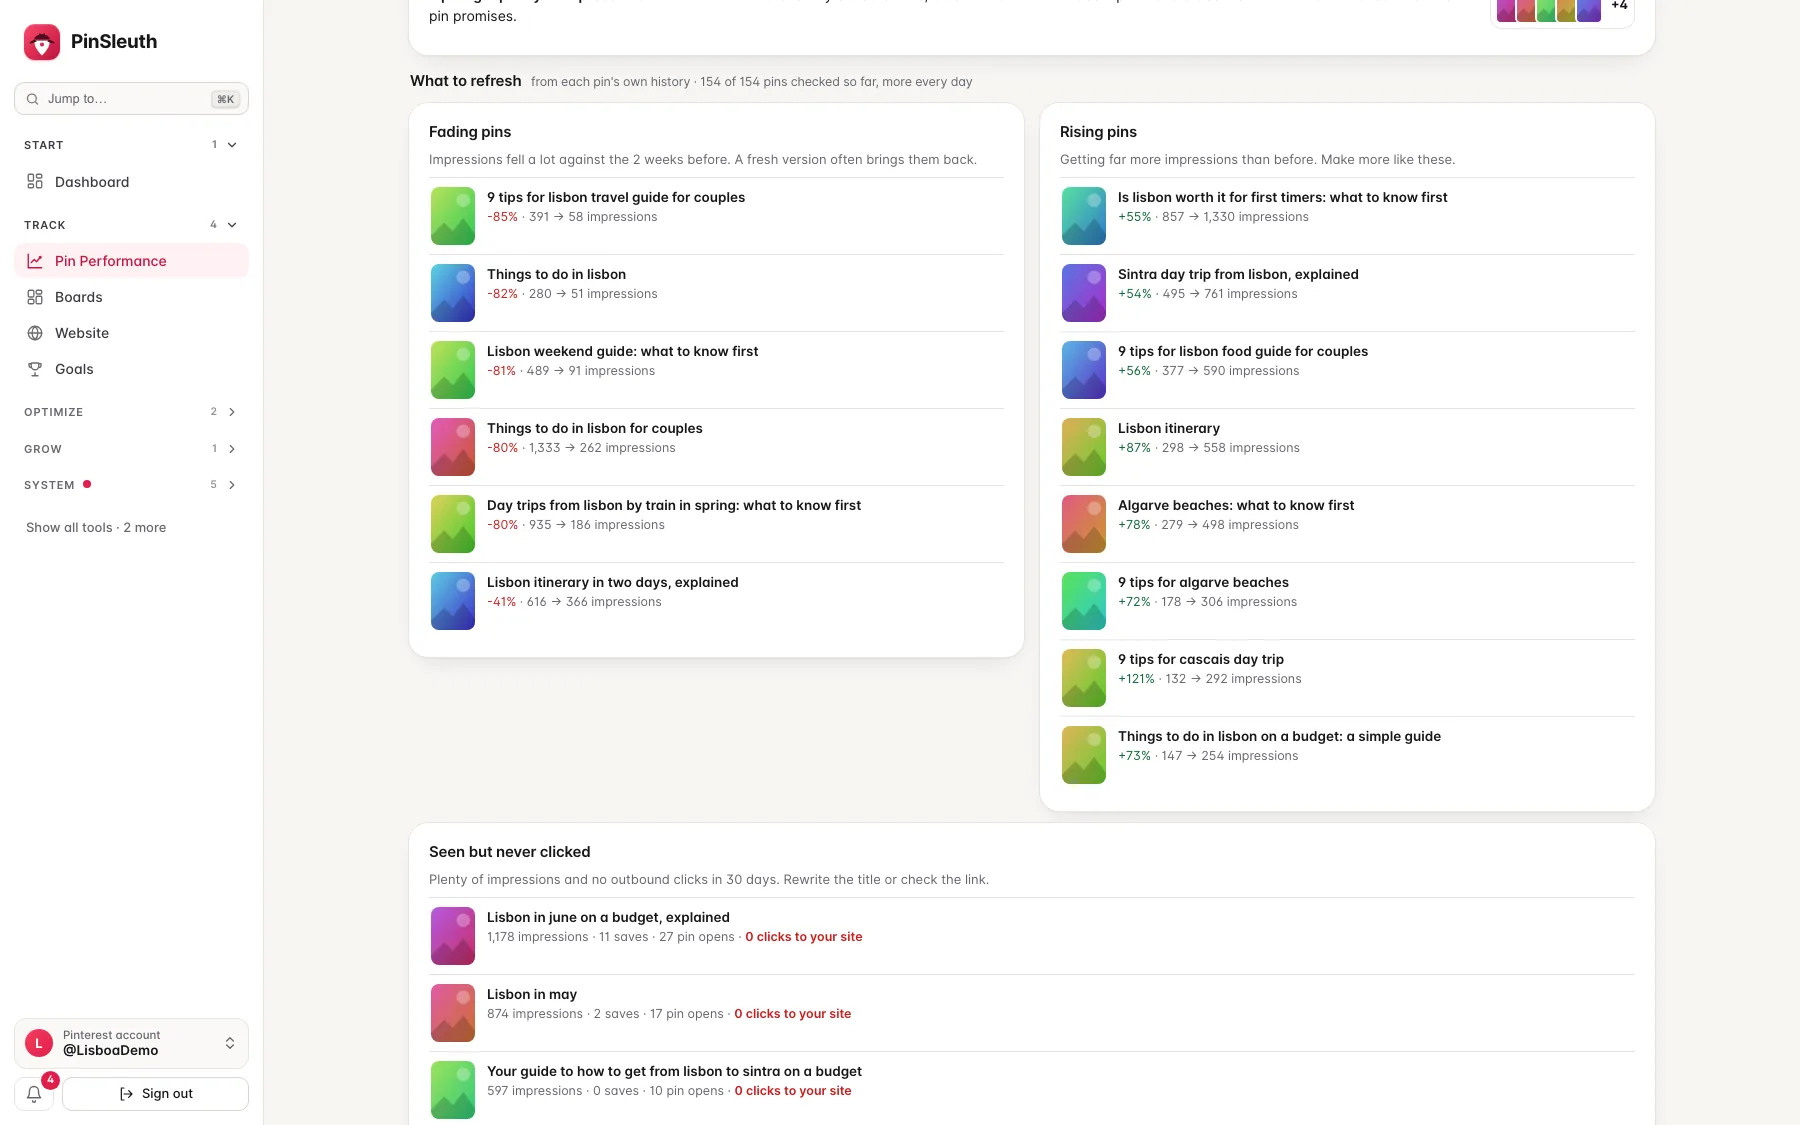Open thumbnail of Algarve beaches pin
Image resolution: width=1800 pixels, height=1125 pixels.
[x=1084, y=524]
